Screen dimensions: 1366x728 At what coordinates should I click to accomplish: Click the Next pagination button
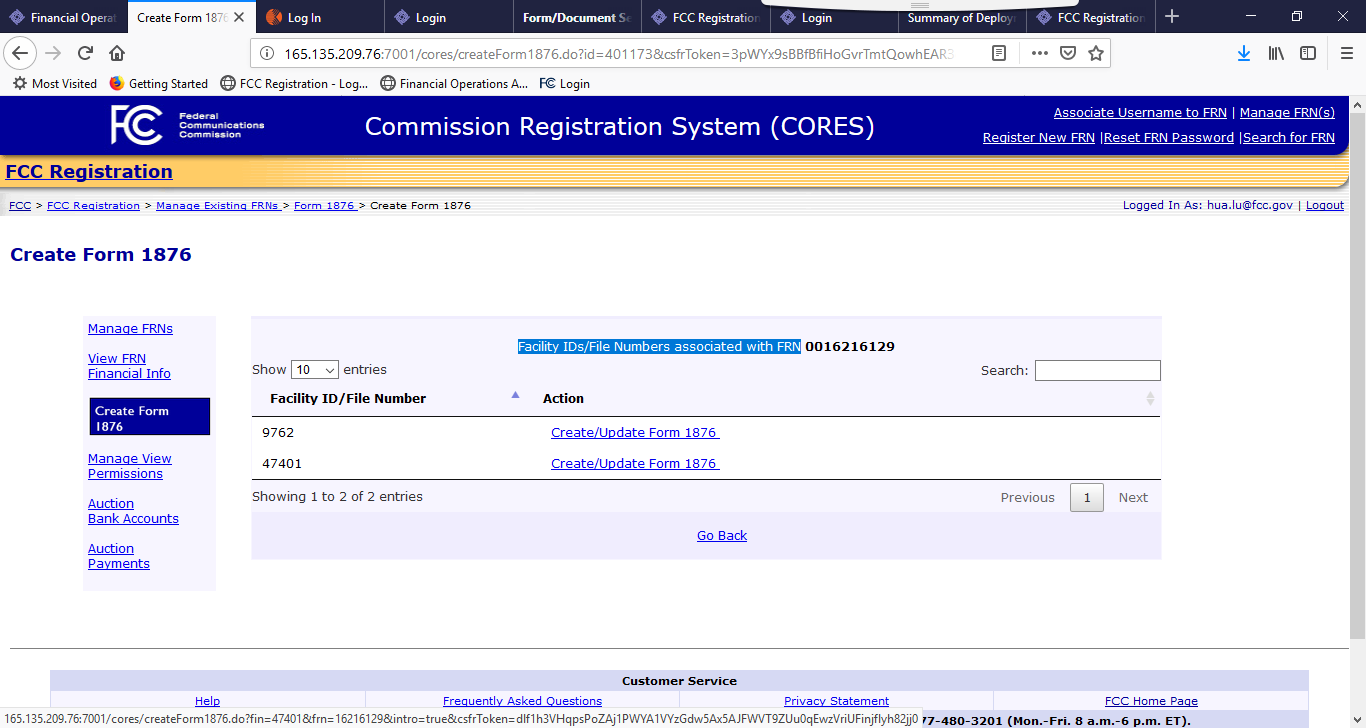pos(1133,497)
